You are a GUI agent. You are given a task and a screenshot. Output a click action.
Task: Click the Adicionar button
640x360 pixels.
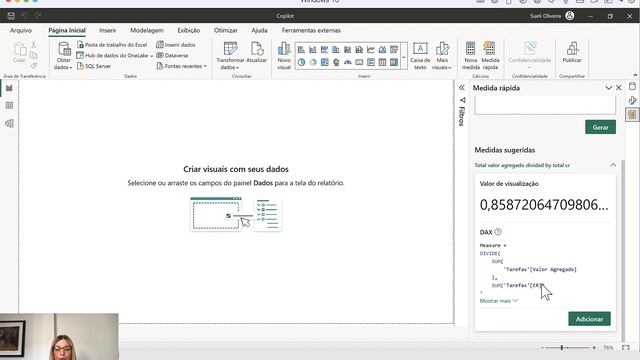coord(589,319)
